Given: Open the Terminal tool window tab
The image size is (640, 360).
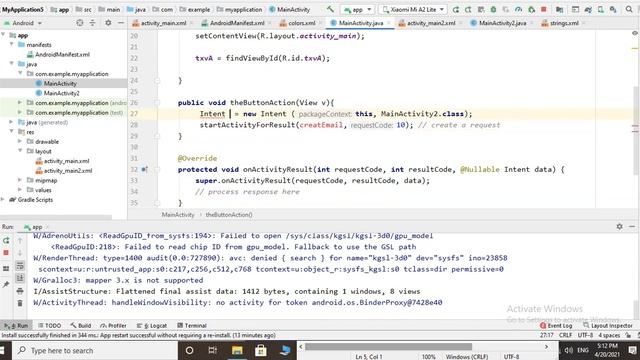Looking at the screenshot, I should 192,325.
